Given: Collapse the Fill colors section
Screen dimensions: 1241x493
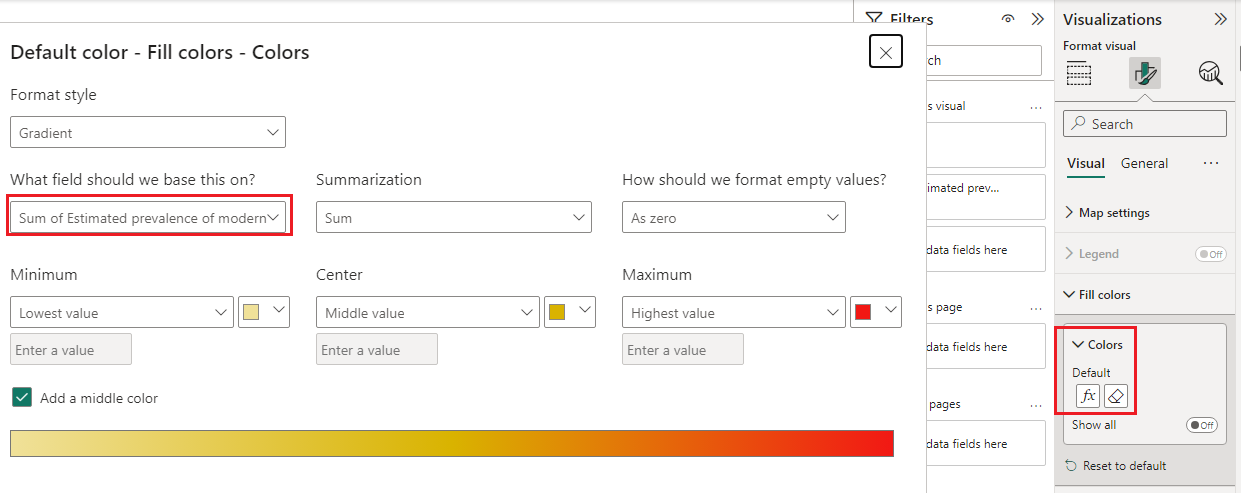Looking at the screenshot, I should pyautogui.click(x=1097, y=294).
